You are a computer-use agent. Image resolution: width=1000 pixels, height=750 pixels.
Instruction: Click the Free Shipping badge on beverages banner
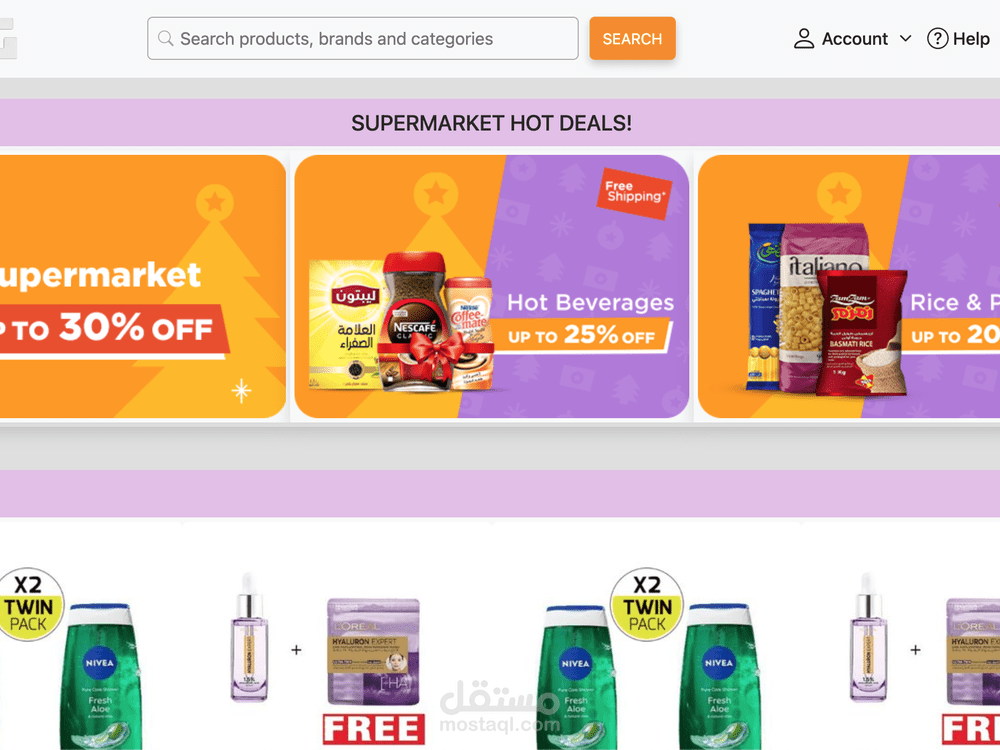(633, 193)
